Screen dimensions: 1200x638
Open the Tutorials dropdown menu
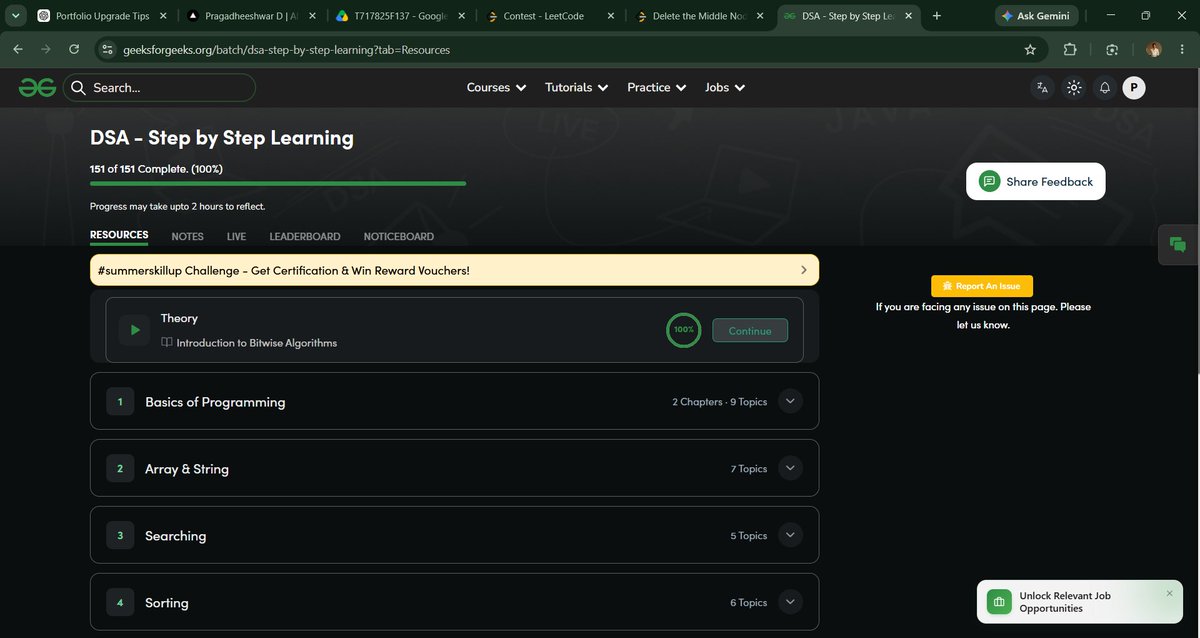tap(577, 88)
